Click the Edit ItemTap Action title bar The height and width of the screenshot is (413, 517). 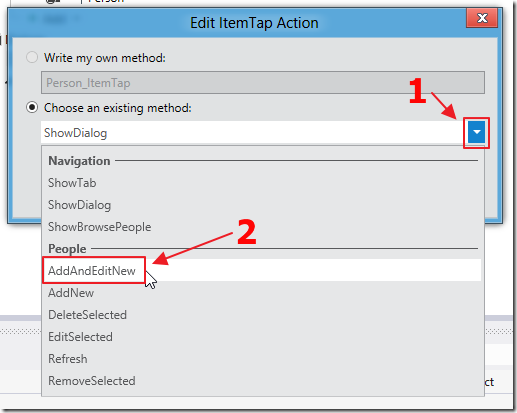[254, 23]
